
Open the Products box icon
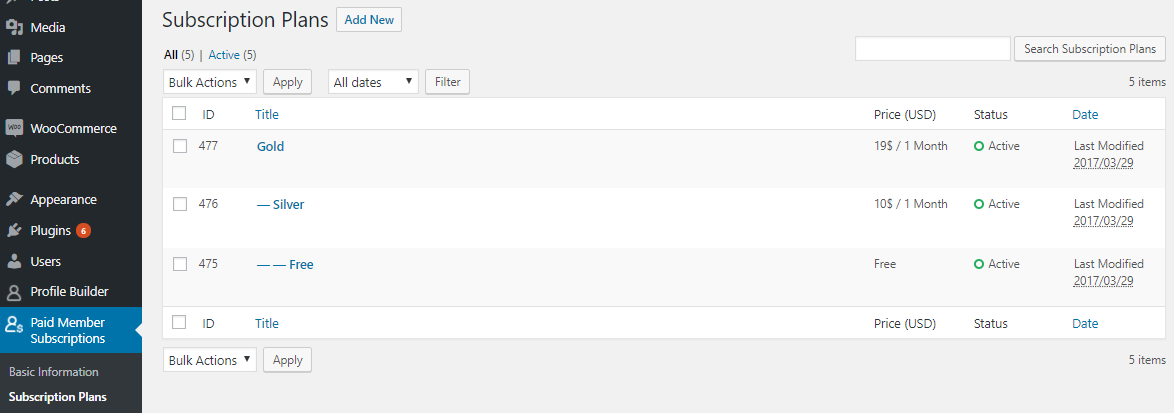[14, 159]
